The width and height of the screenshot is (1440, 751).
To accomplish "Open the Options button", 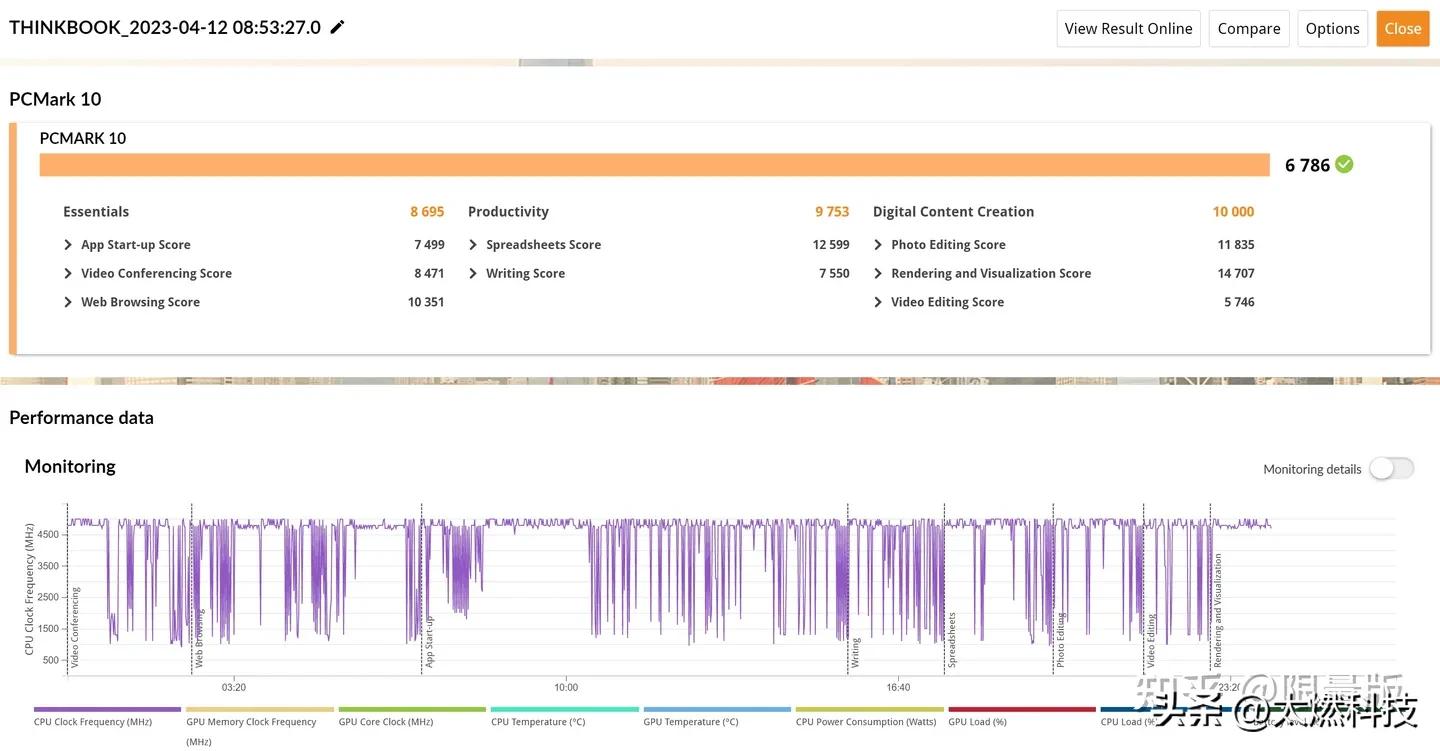I will coord(1332,28).
